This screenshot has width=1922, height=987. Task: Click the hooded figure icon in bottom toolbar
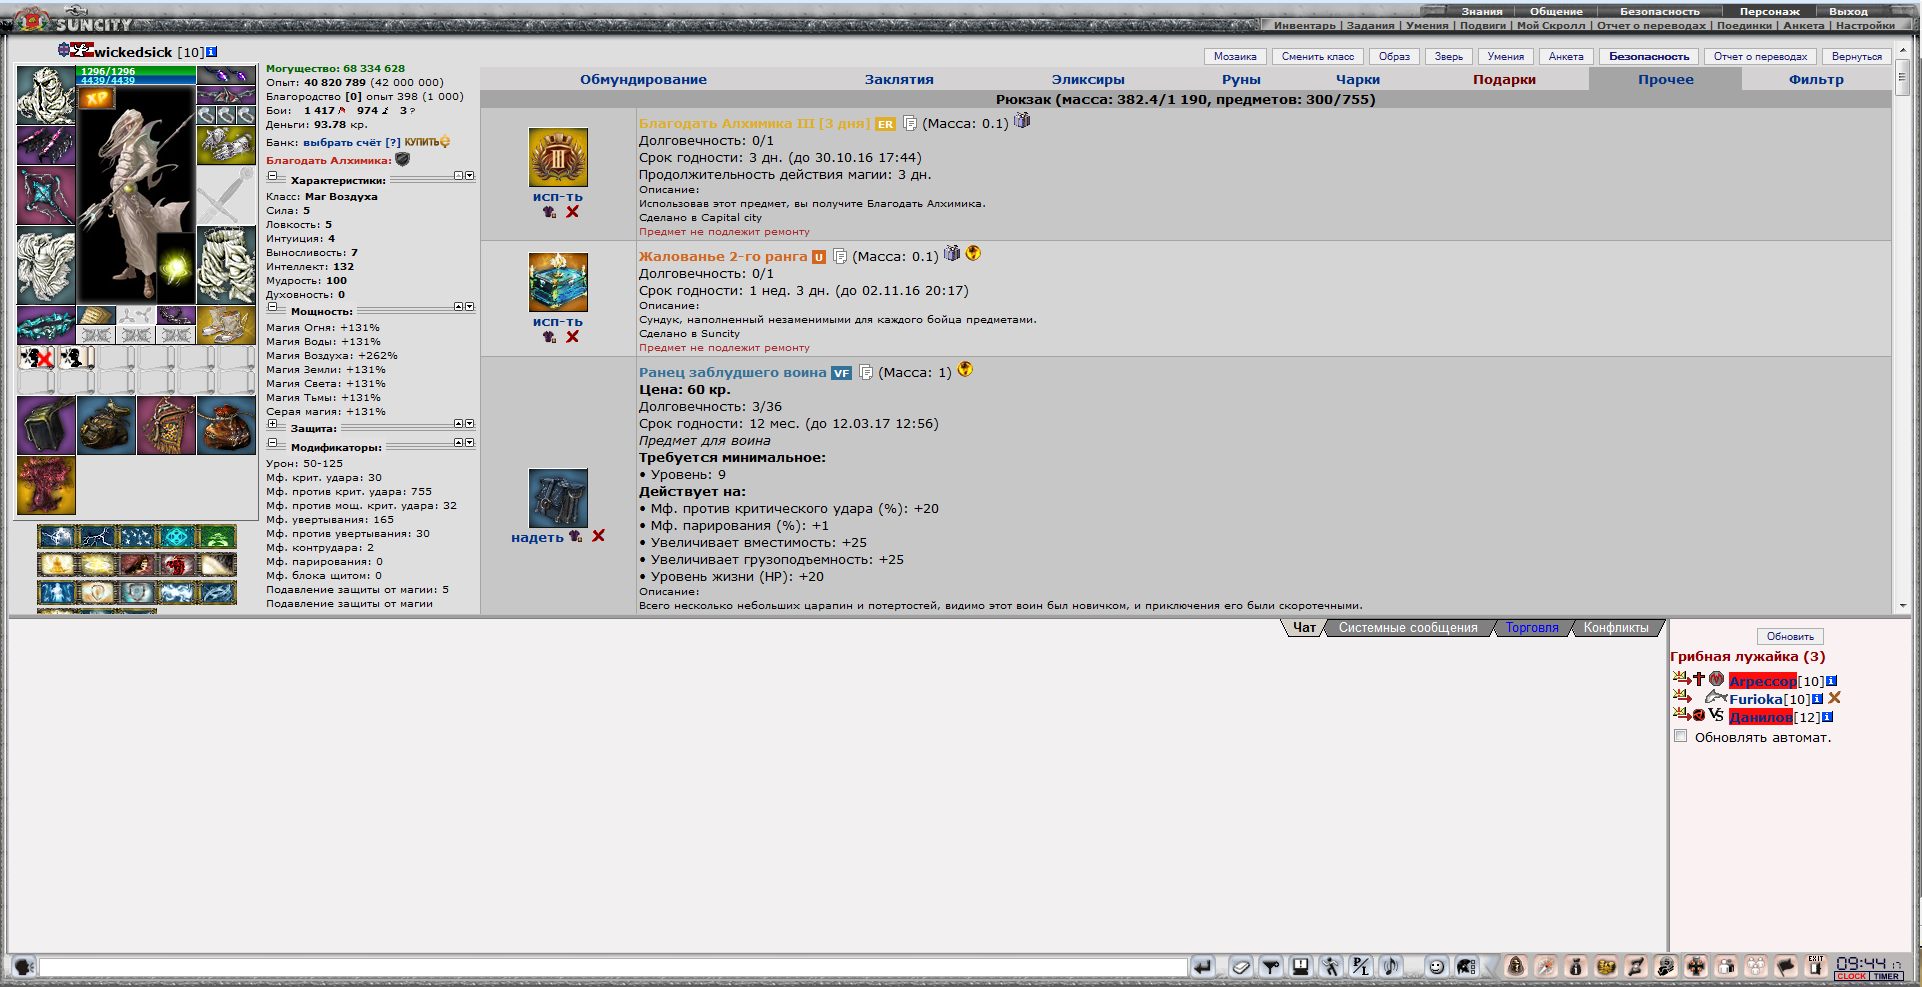tap(1515, 966)
